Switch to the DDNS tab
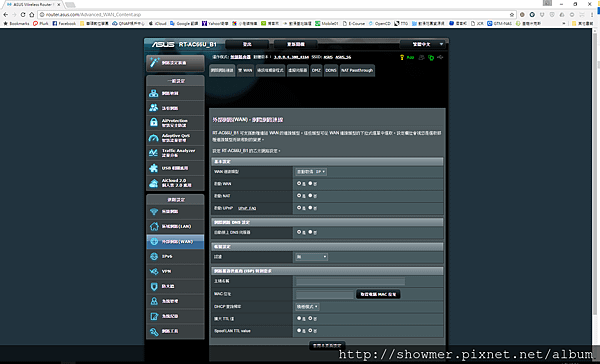600x364 pixels. (331, 70)
